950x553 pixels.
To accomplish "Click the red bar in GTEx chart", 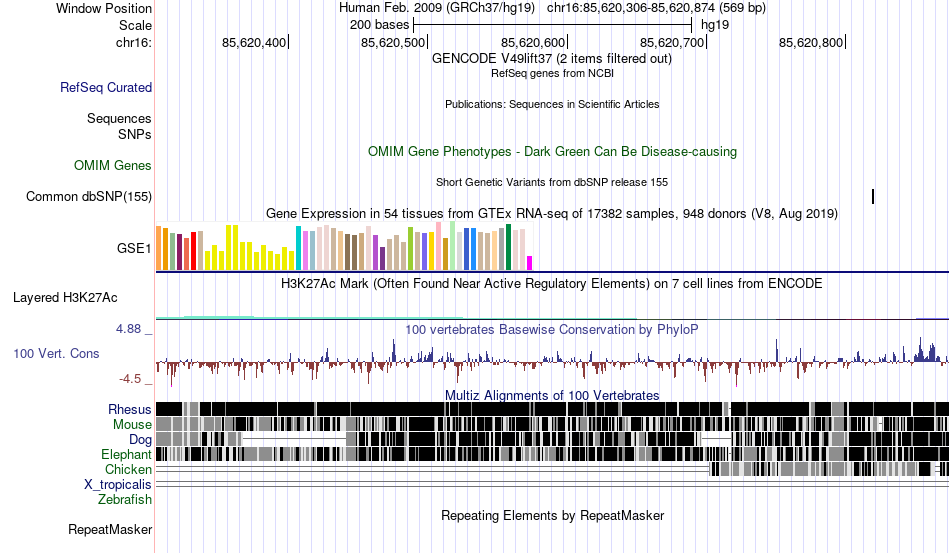I will coord(193,251).
